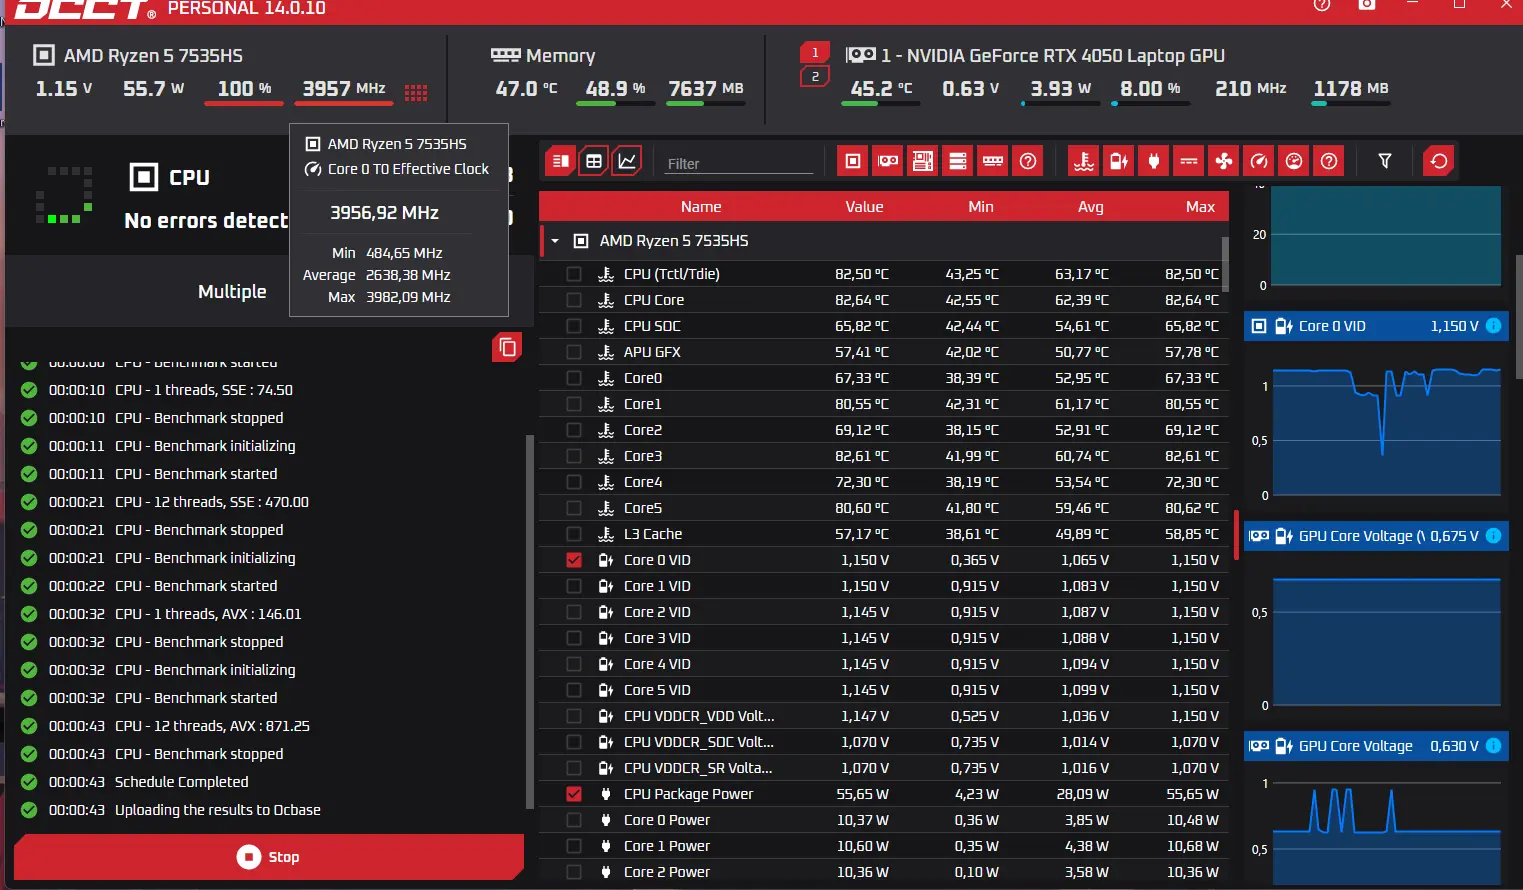Toggle the voltage sensor type filter
This screenshot has width=1523, height=890.
1119,161
